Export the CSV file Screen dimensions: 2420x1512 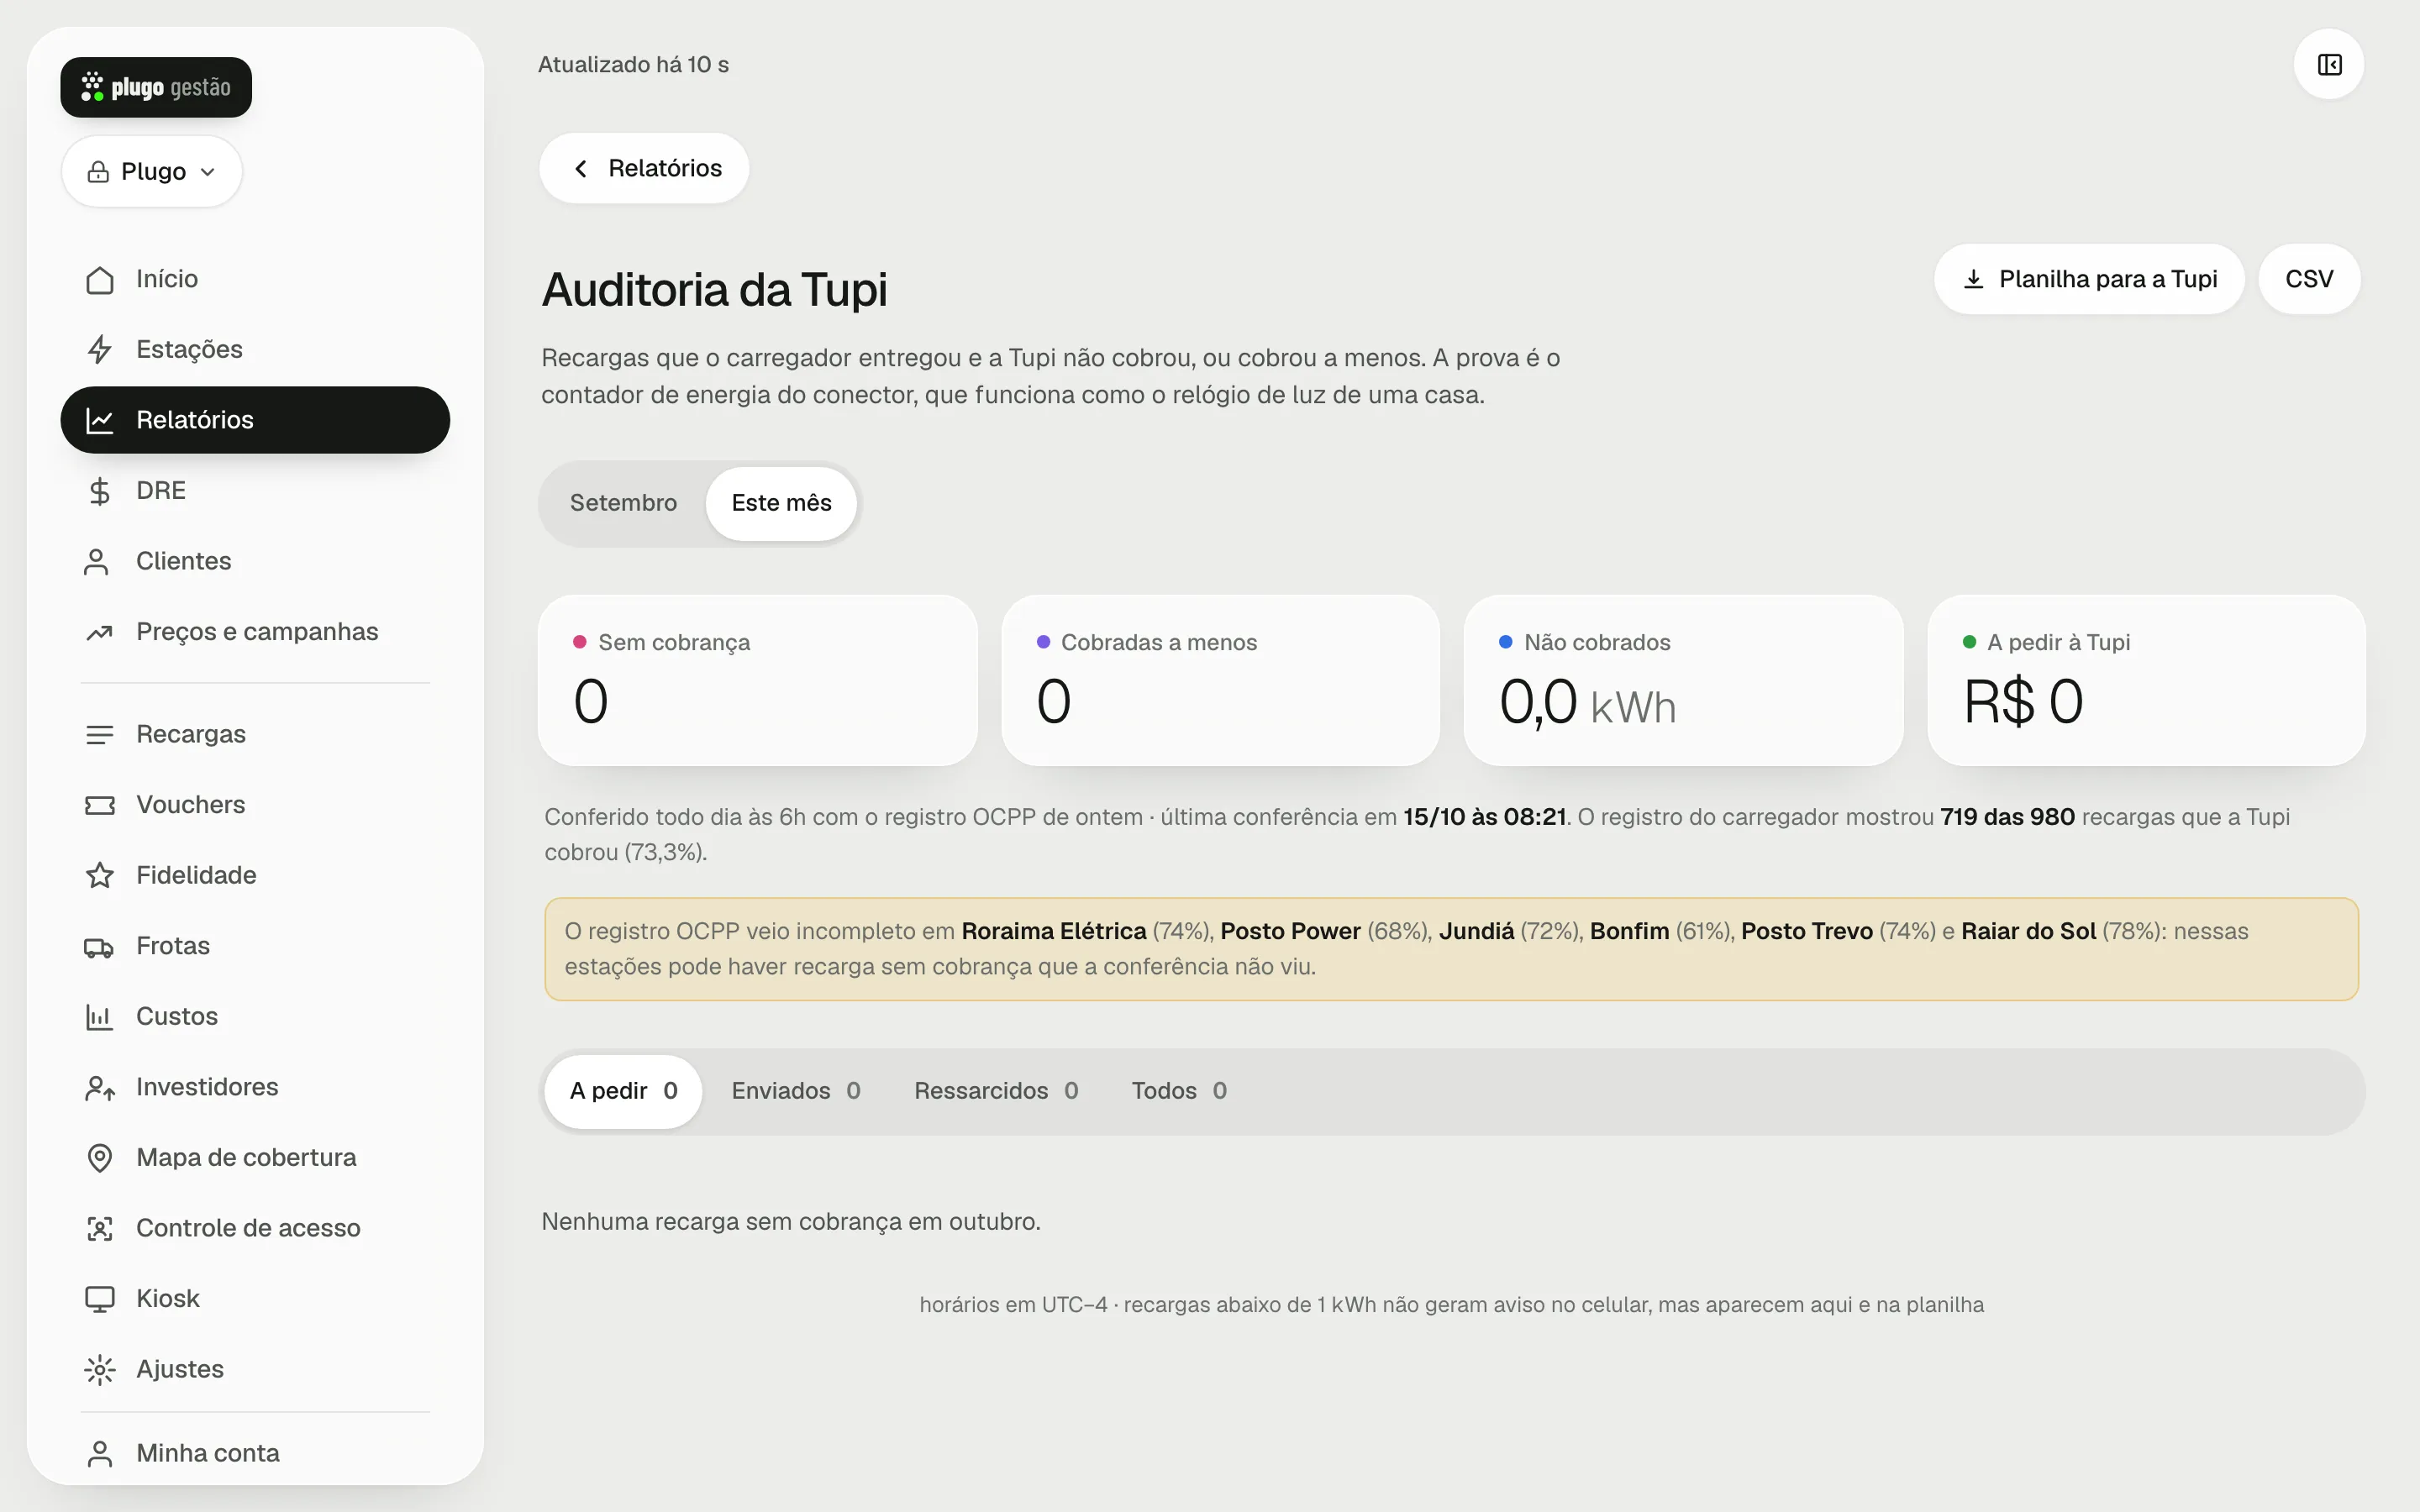pyautogui.click(x=2309, y=279)
